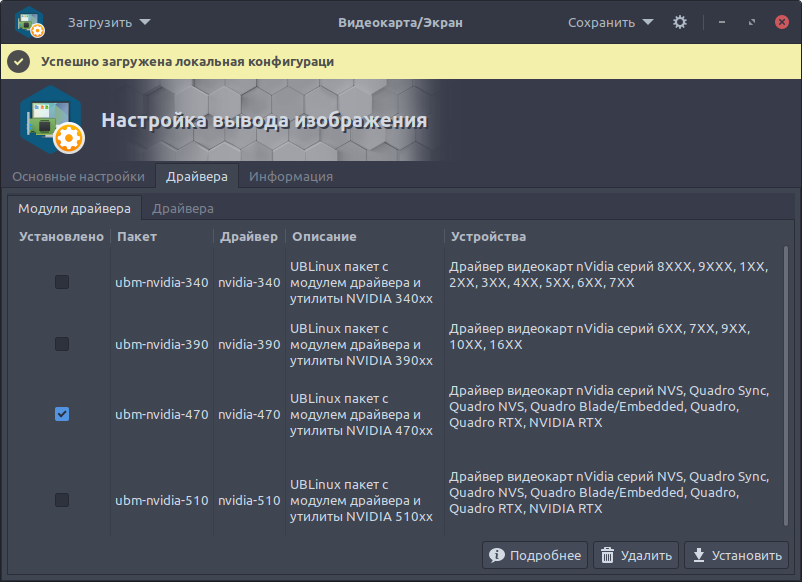The height and width of the screenshot is (582, 802).
Task: Restore the window size
Action: point(752,22)
